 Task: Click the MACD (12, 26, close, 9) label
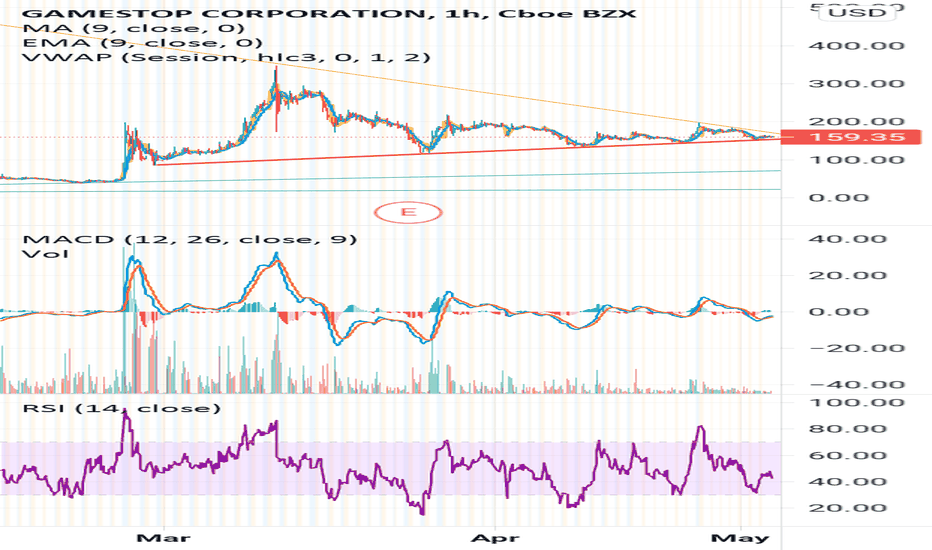tap(190, 239)
